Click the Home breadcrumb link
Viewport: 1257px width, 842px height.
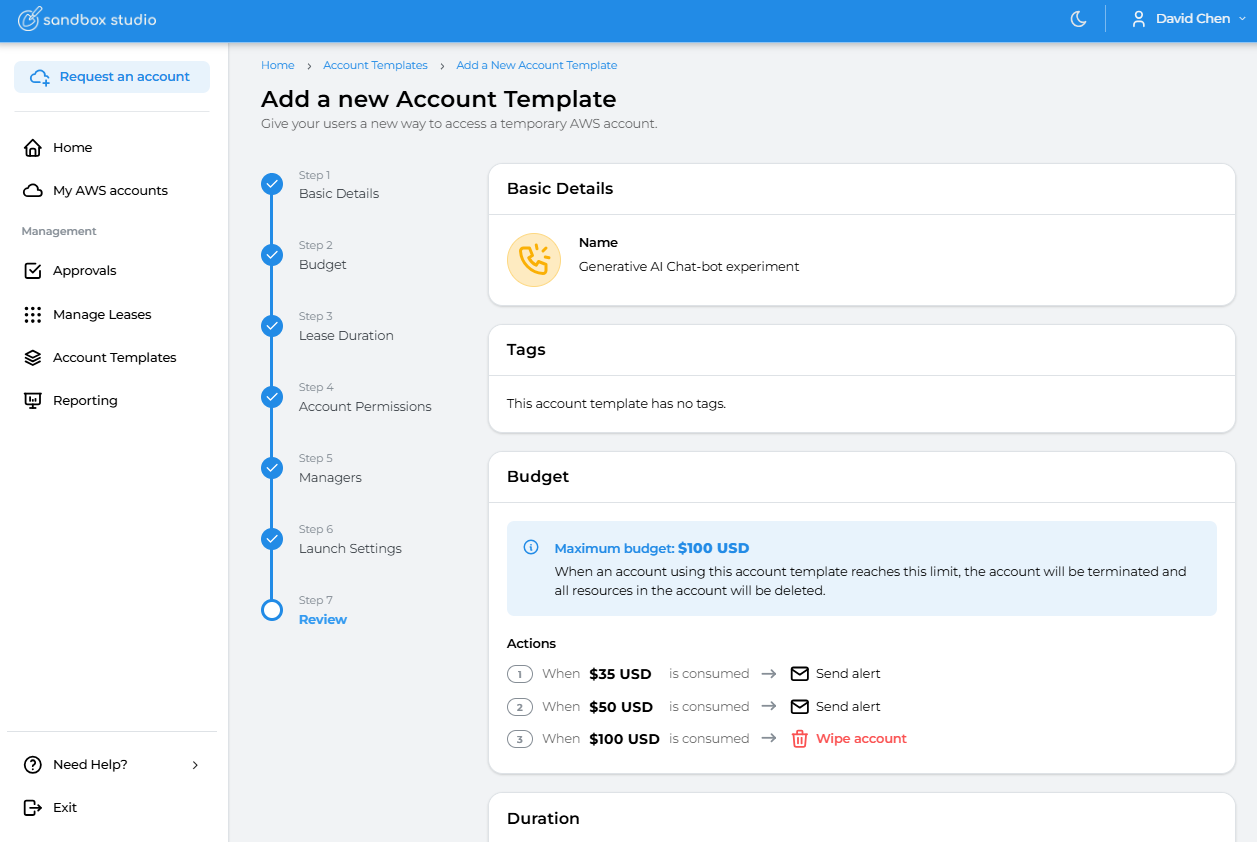[277, 65]
